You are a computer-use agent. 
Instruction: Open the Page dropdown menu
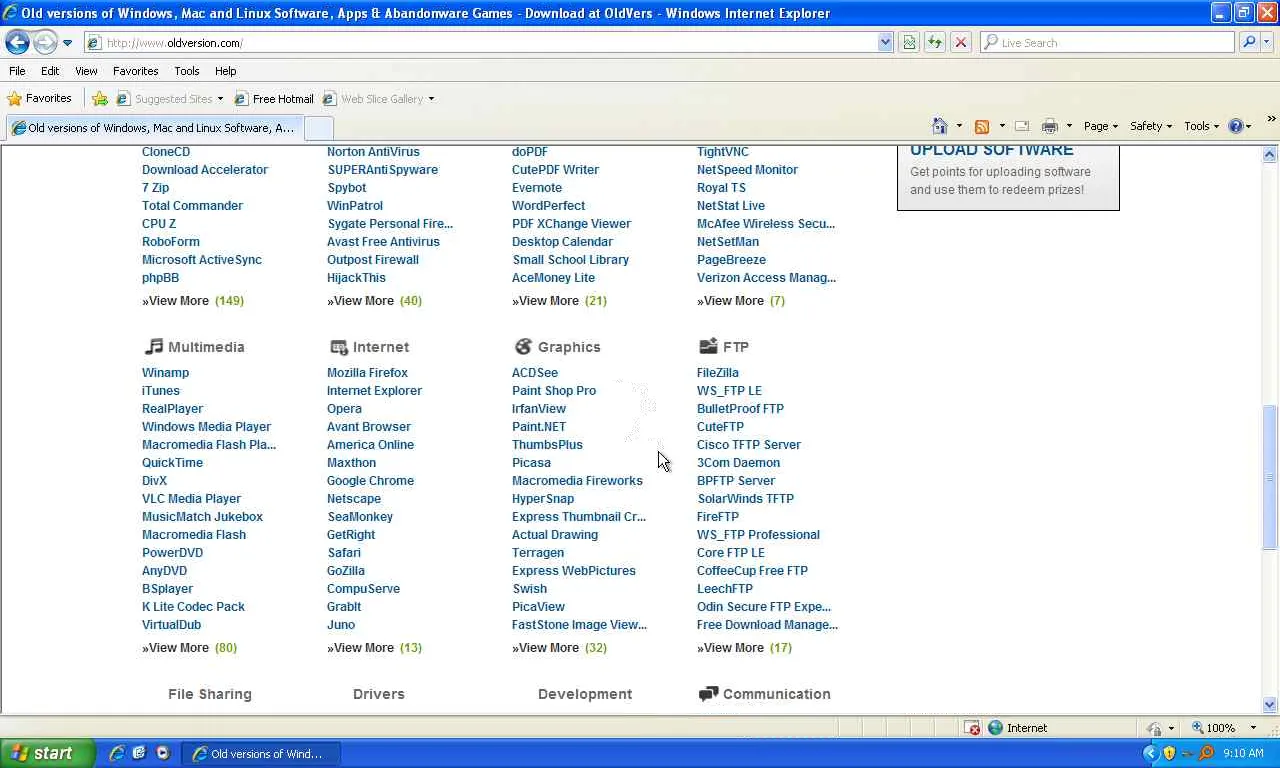[1100, 126]
